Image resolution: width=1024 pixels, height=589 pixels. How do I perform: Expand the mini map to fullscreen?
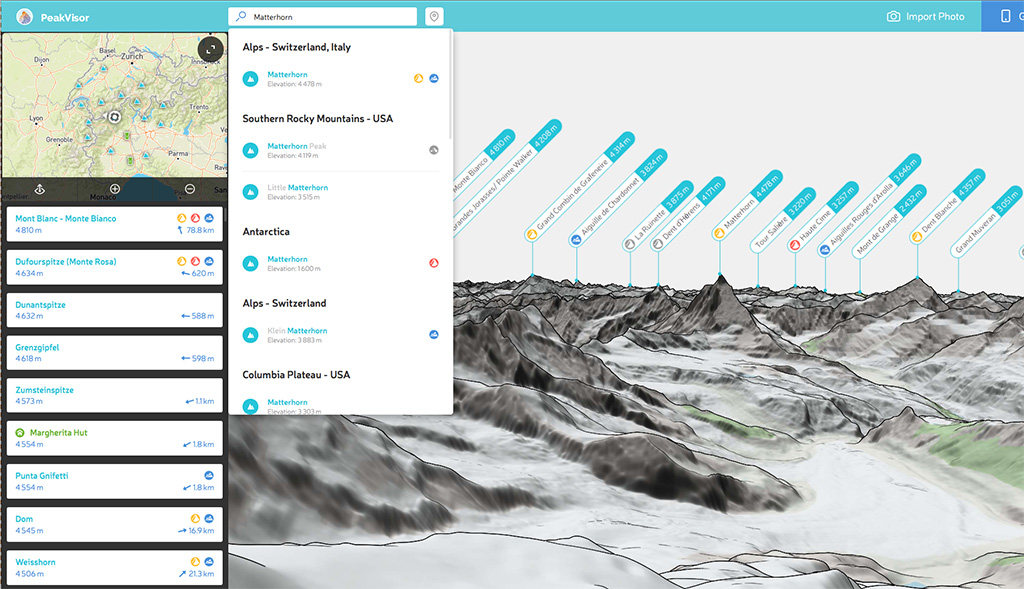point(209,49)
